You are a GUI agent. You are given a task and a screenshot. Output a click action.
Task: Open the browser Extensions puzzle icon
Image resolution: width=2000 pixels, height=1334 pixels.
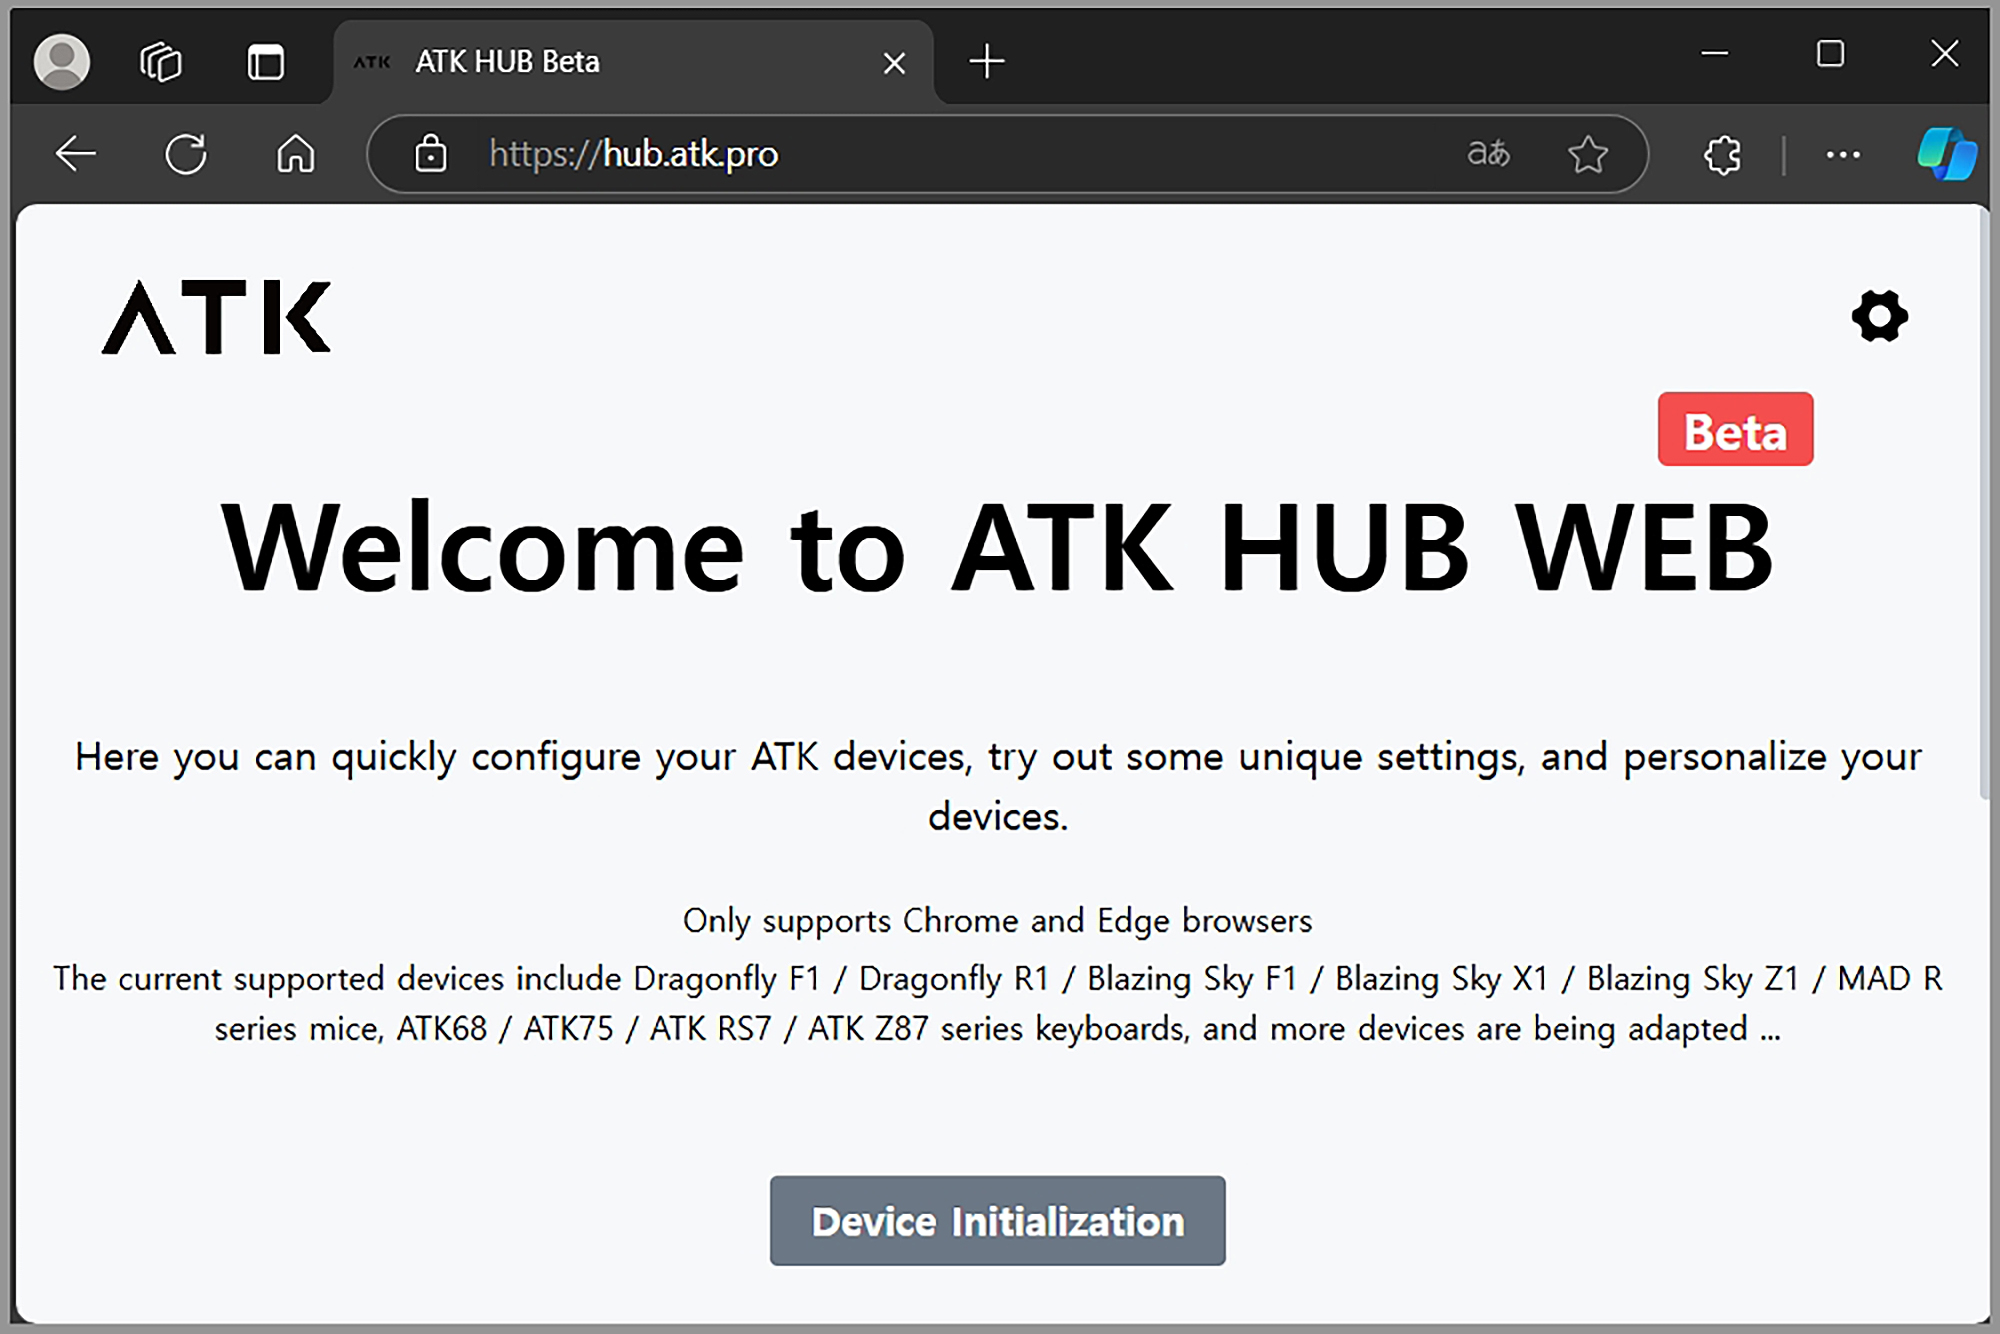(1722, 154)
